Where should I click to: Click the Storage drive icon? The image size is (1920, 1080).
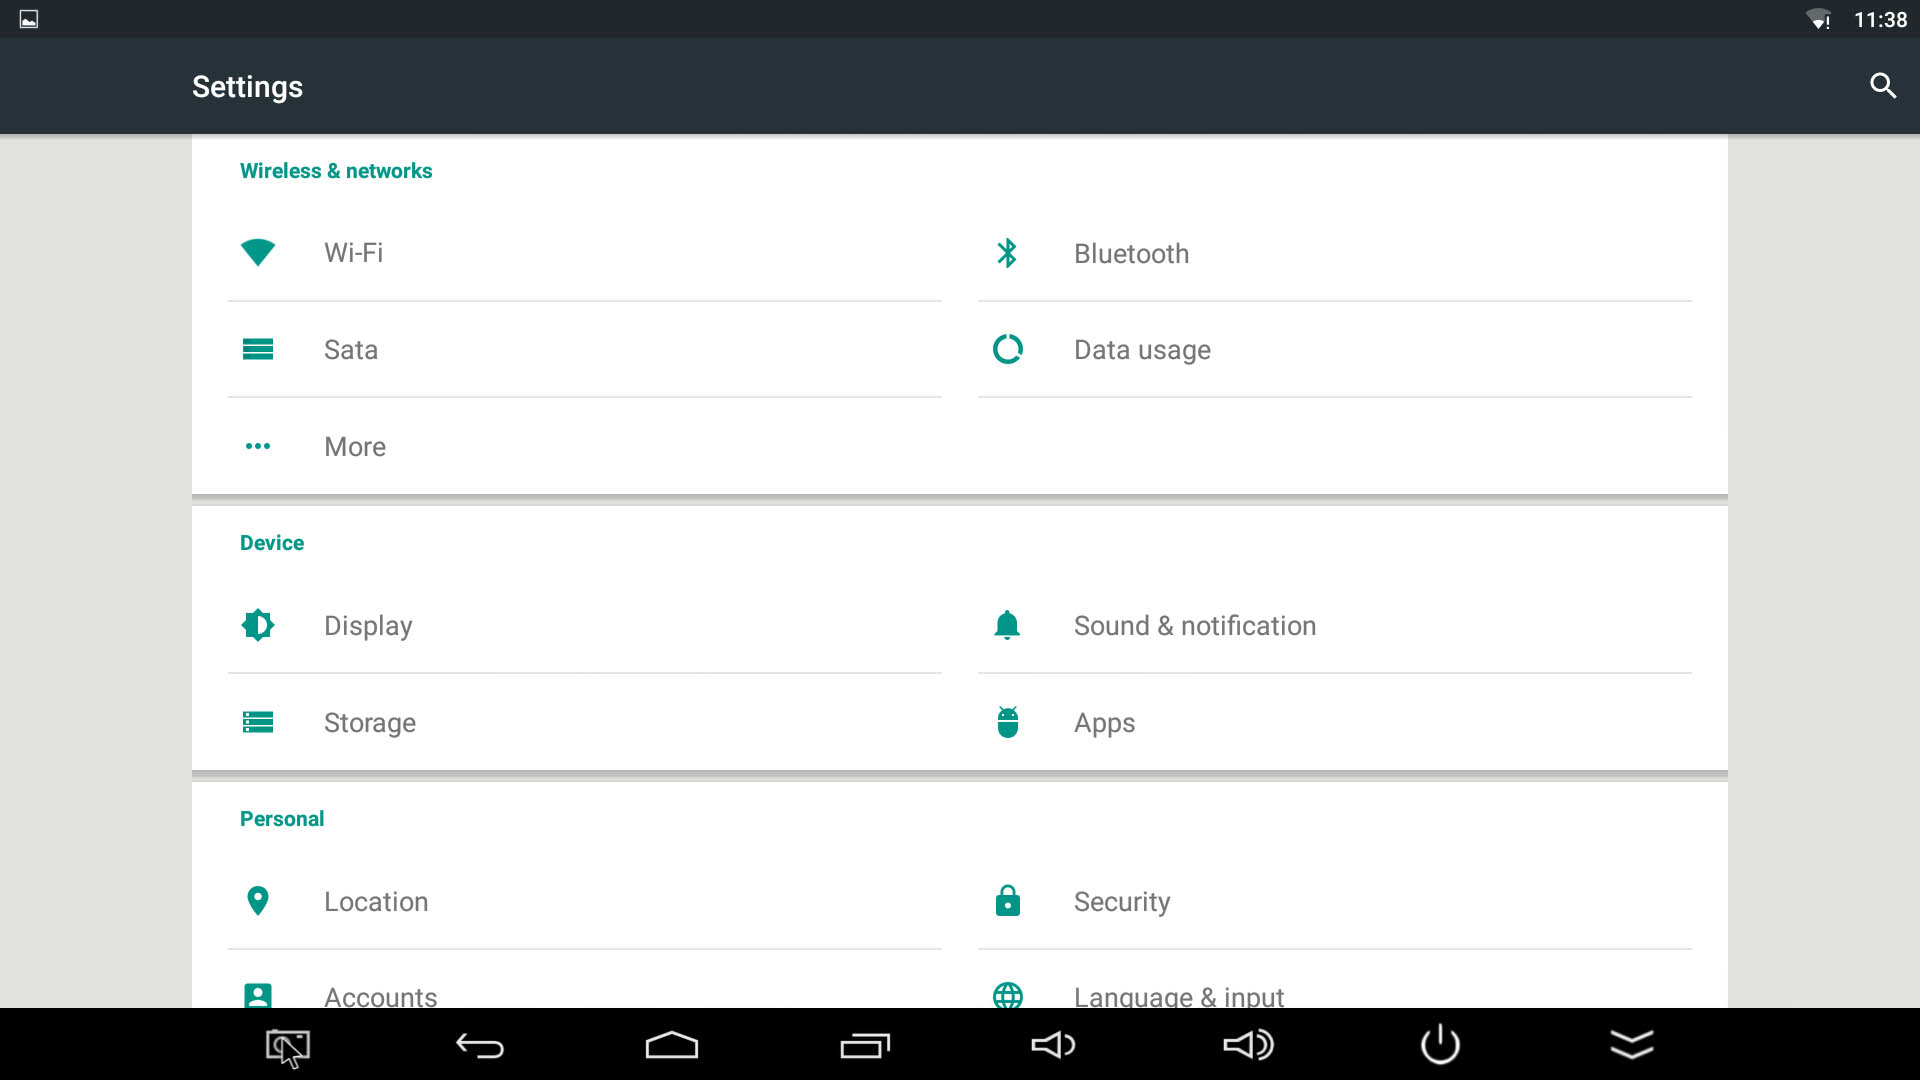click(x=258, y=722)
